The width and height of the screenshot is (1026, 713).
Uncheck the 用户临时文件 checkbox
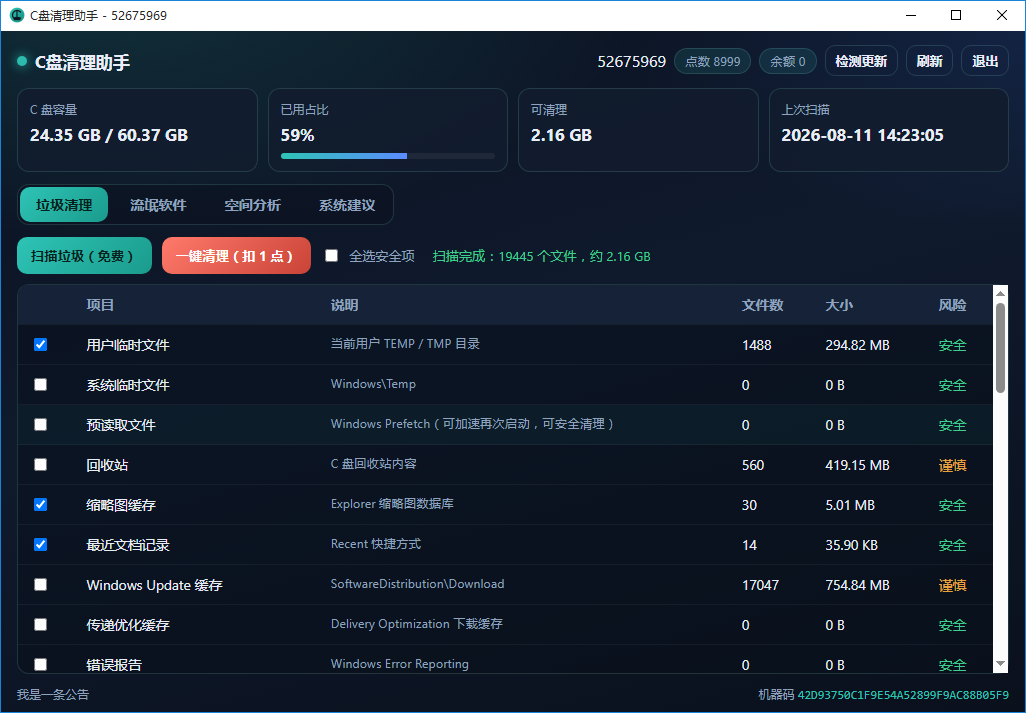(41, 344)
